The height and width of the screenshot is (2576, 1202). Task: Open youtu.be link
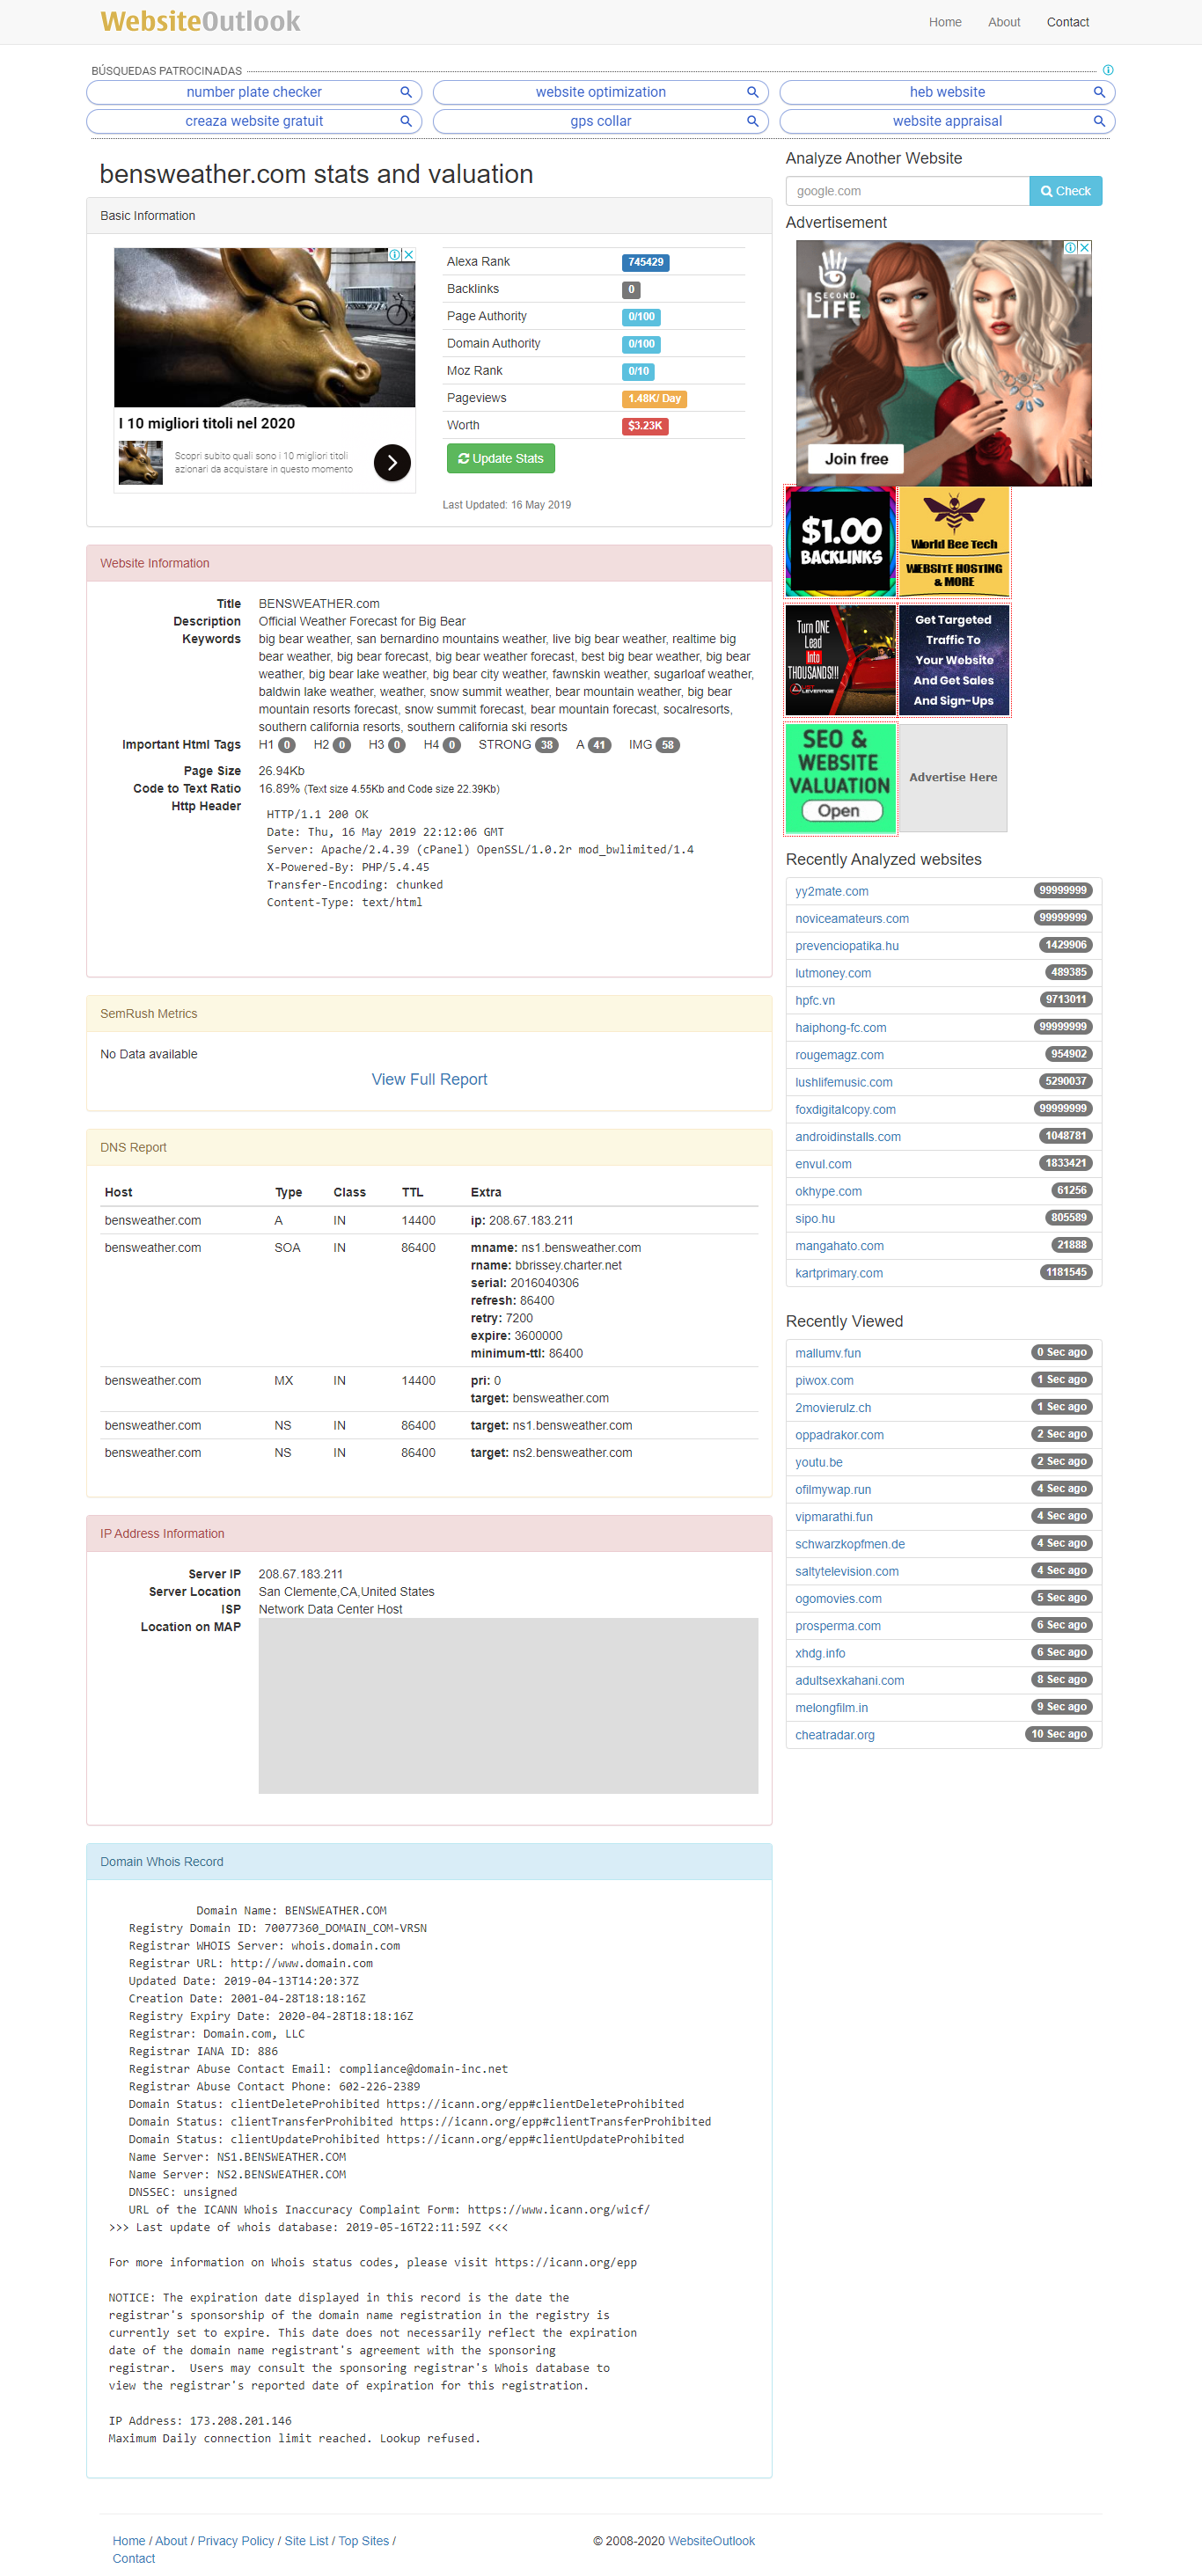819,1462
